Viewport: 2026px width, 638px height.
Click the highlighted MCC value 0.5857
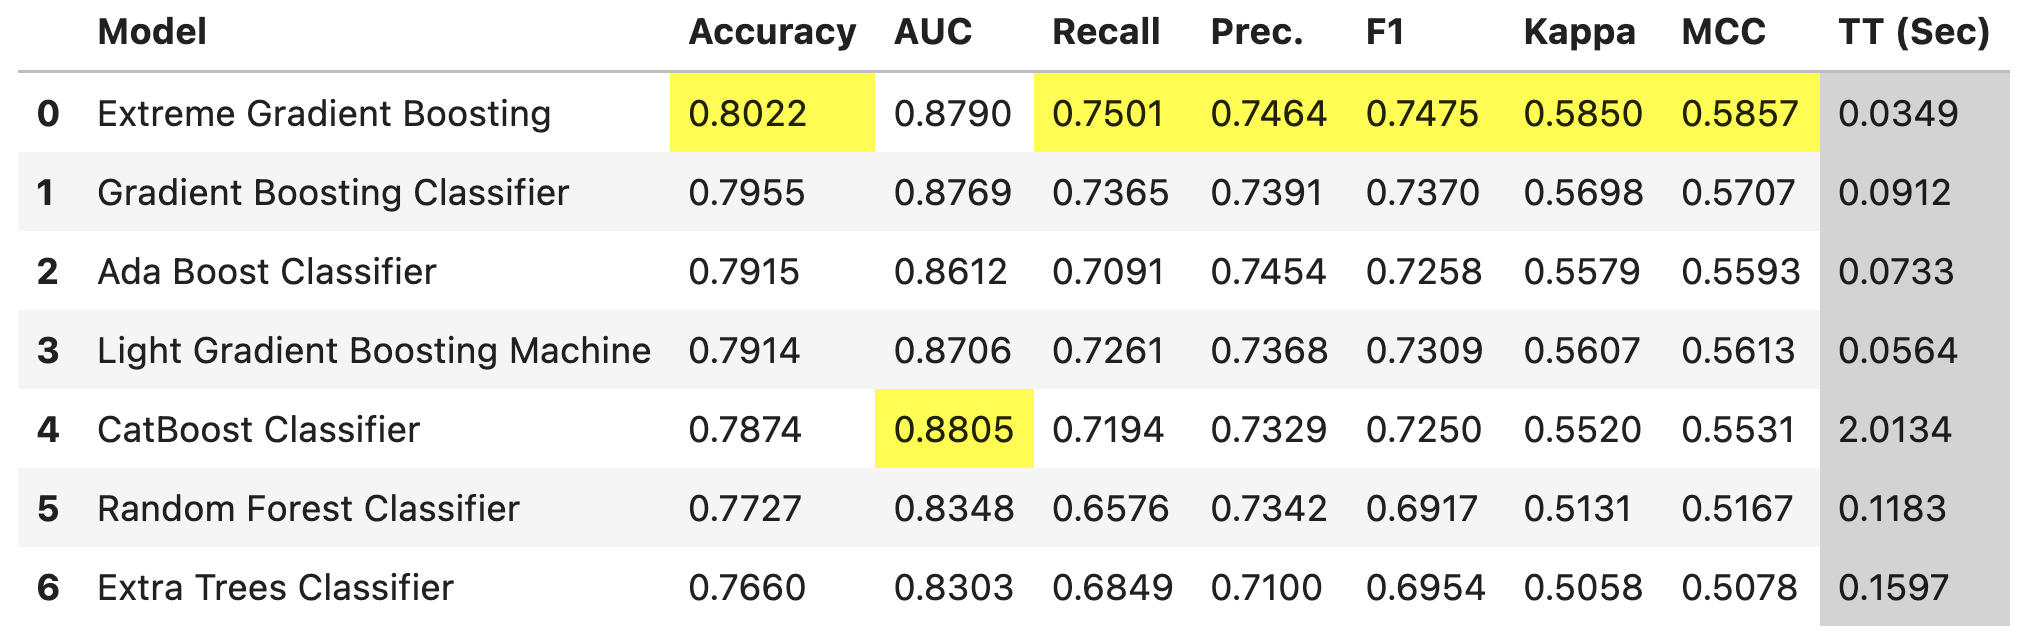click(1740, 114)
